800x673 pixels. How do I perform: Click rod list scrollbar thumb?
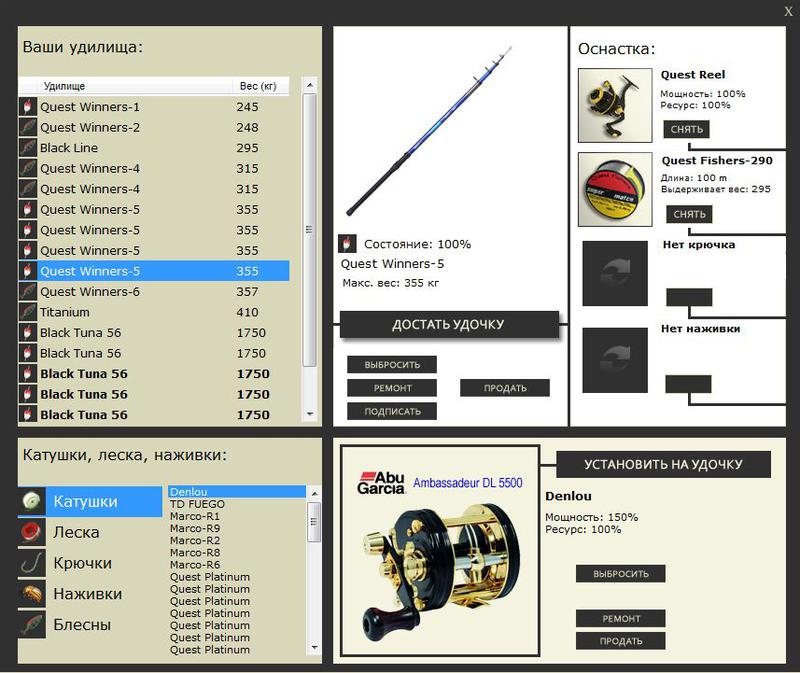[310, 230]
